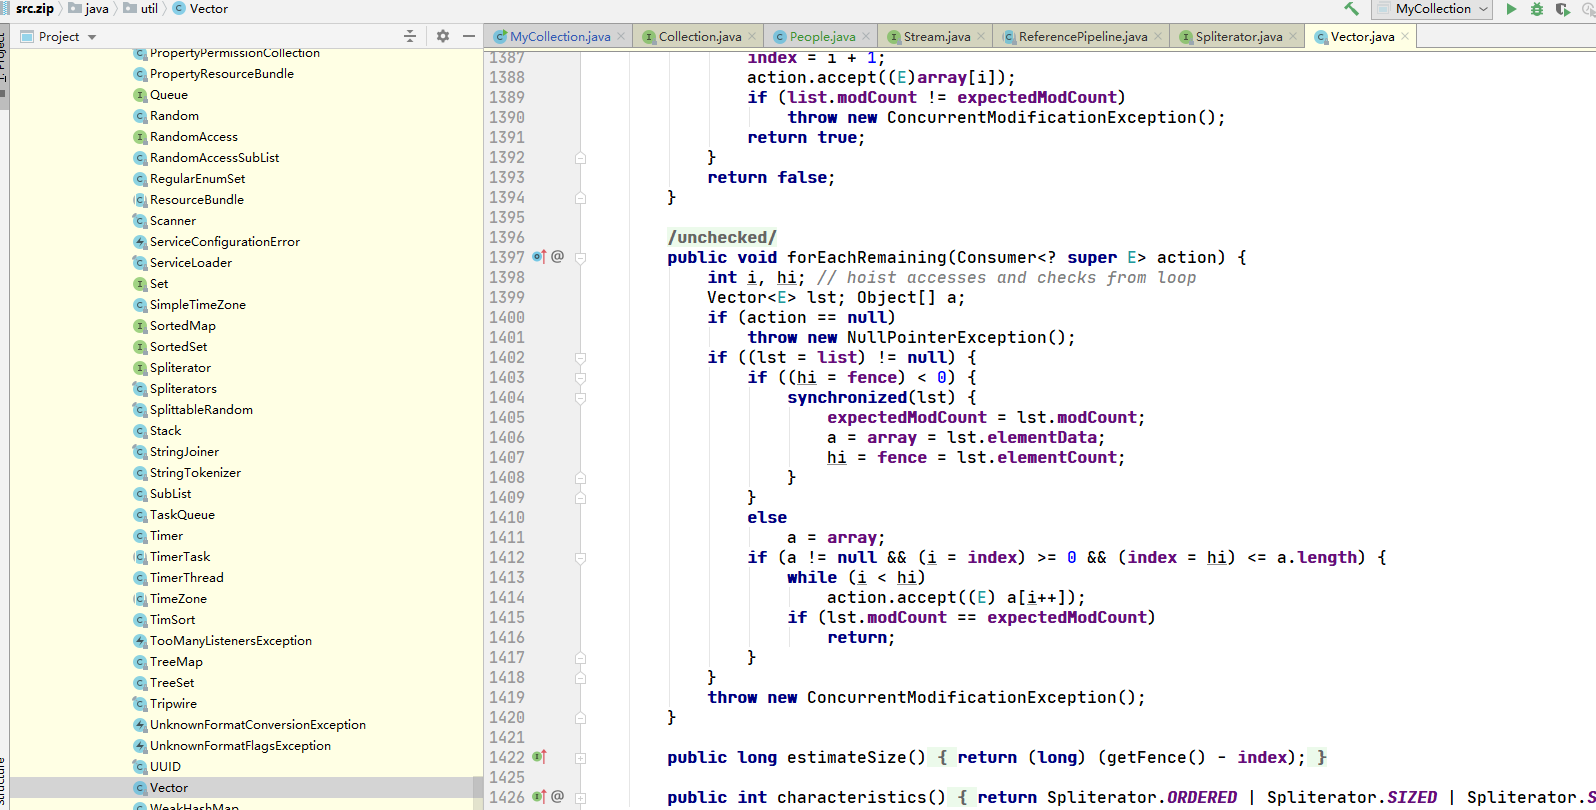Viewport: 1596px width, 810px height.
Task: Click the Vector breadcrumb item
Action: [x=200, y=9]
